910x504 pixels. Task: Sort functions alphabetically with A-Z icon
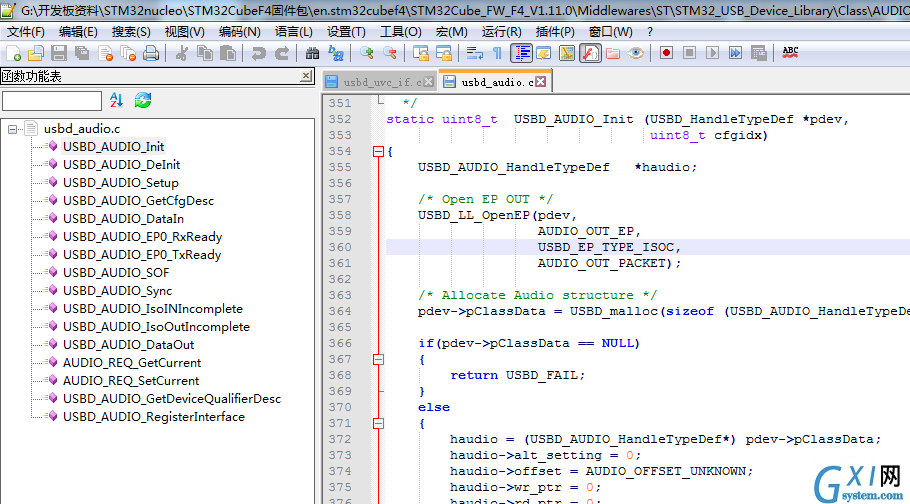click(116, 100)
